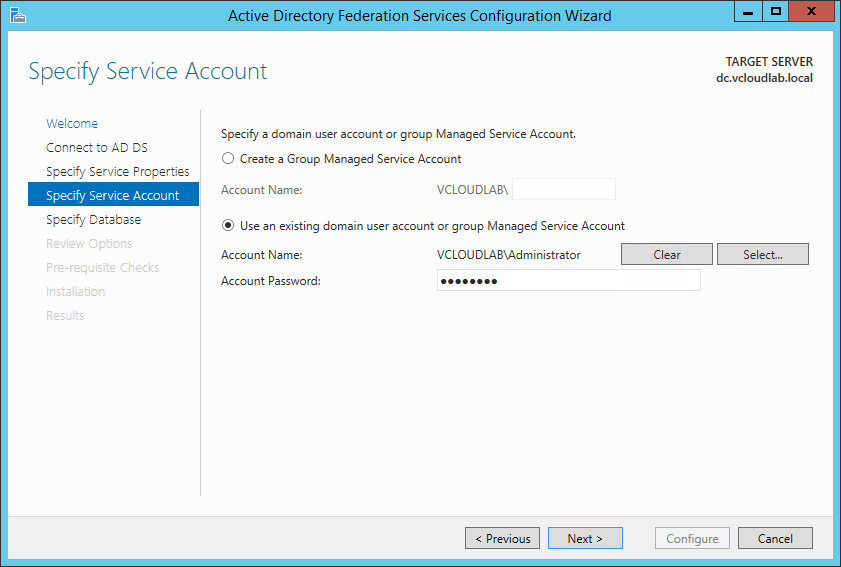This screenshot has height=567, width=841.
Task: Proceed with the Next button
Action: [585, 539]
